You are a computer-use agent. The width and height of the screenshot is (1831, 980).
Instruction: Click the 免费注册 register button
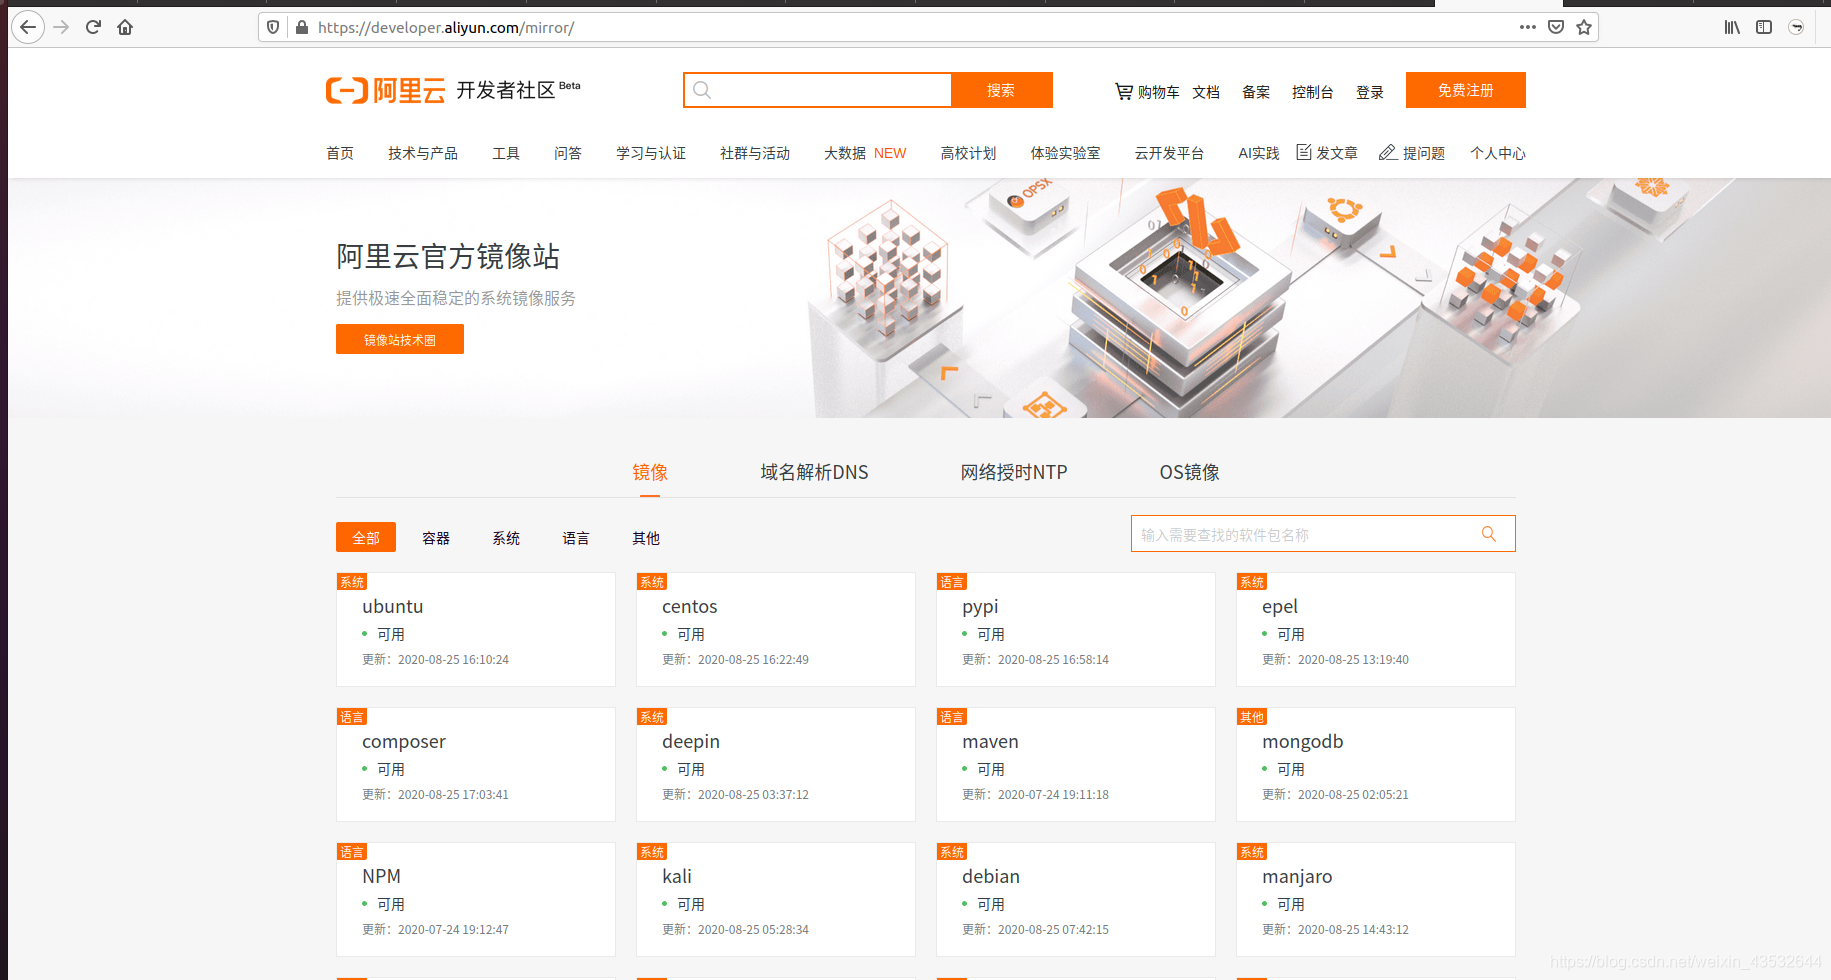point(1465,90)
